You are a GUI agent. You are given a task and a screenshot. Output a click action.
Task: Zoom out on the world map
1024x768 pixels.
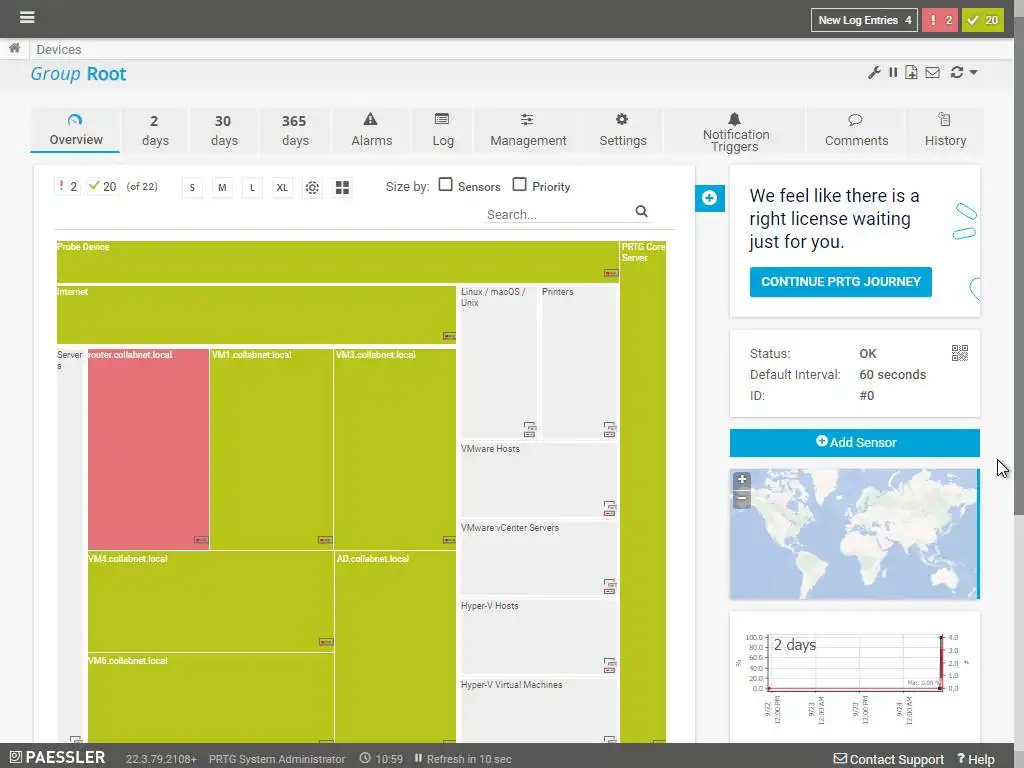[x=742, y=499]
